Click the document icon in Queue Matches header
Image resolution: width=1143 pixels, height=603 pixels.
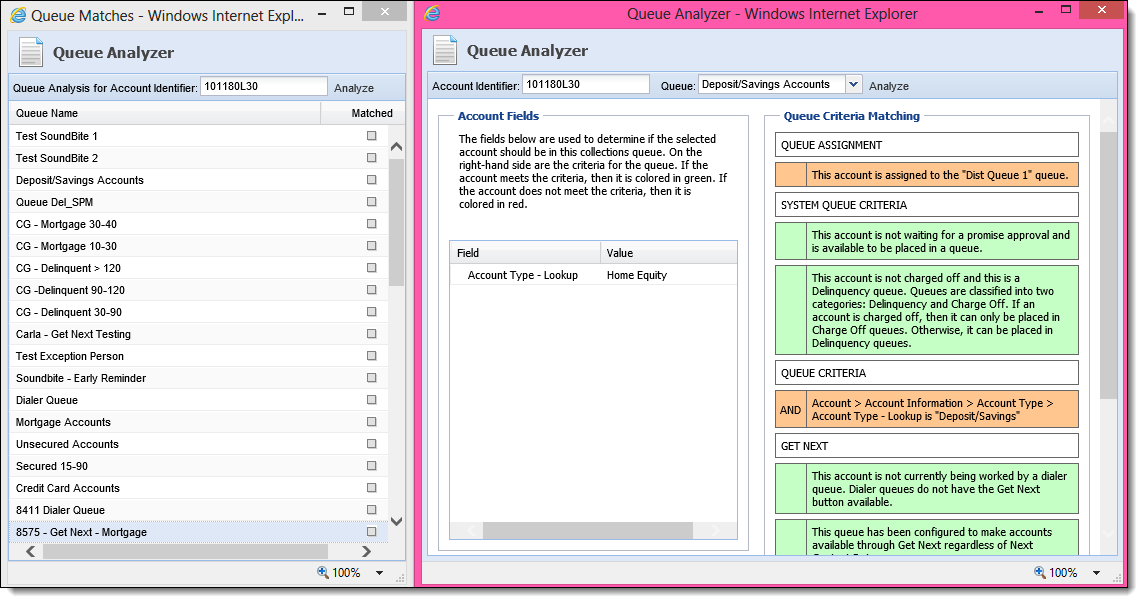coord(31,52)
